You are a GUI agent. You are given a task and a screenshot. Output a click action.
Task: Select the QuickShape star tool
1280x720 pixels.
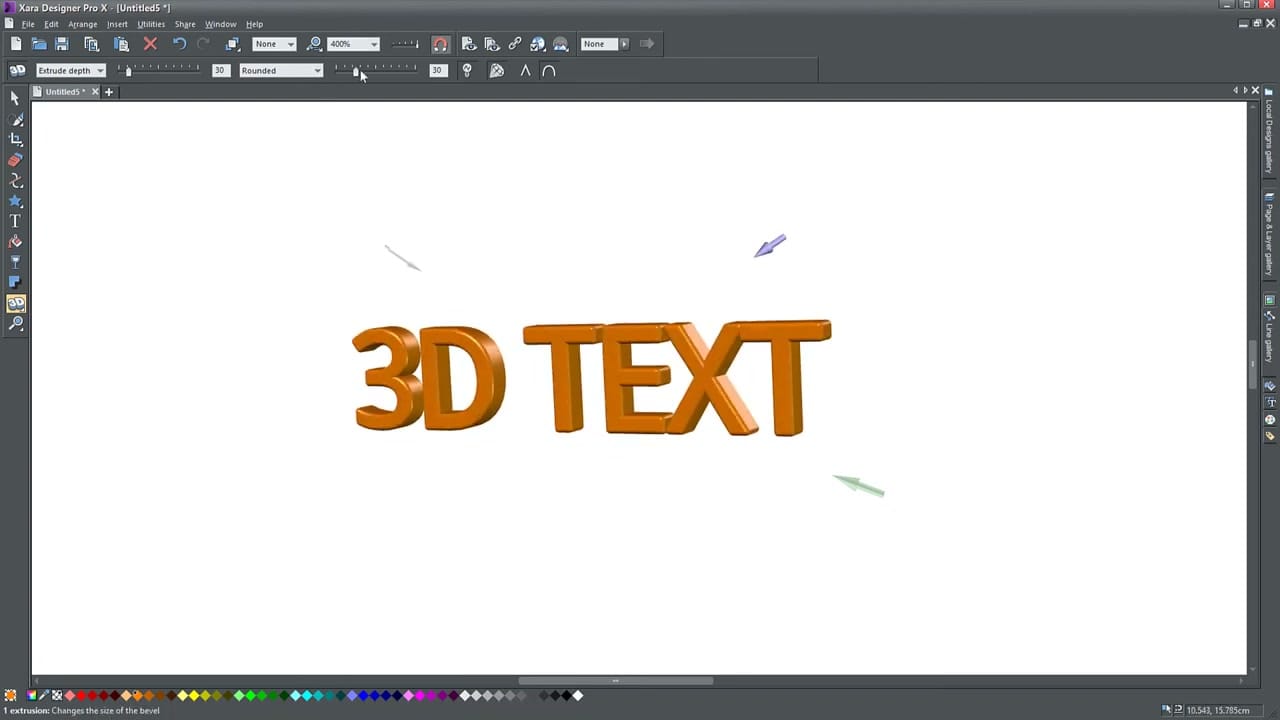click(15, 198)
